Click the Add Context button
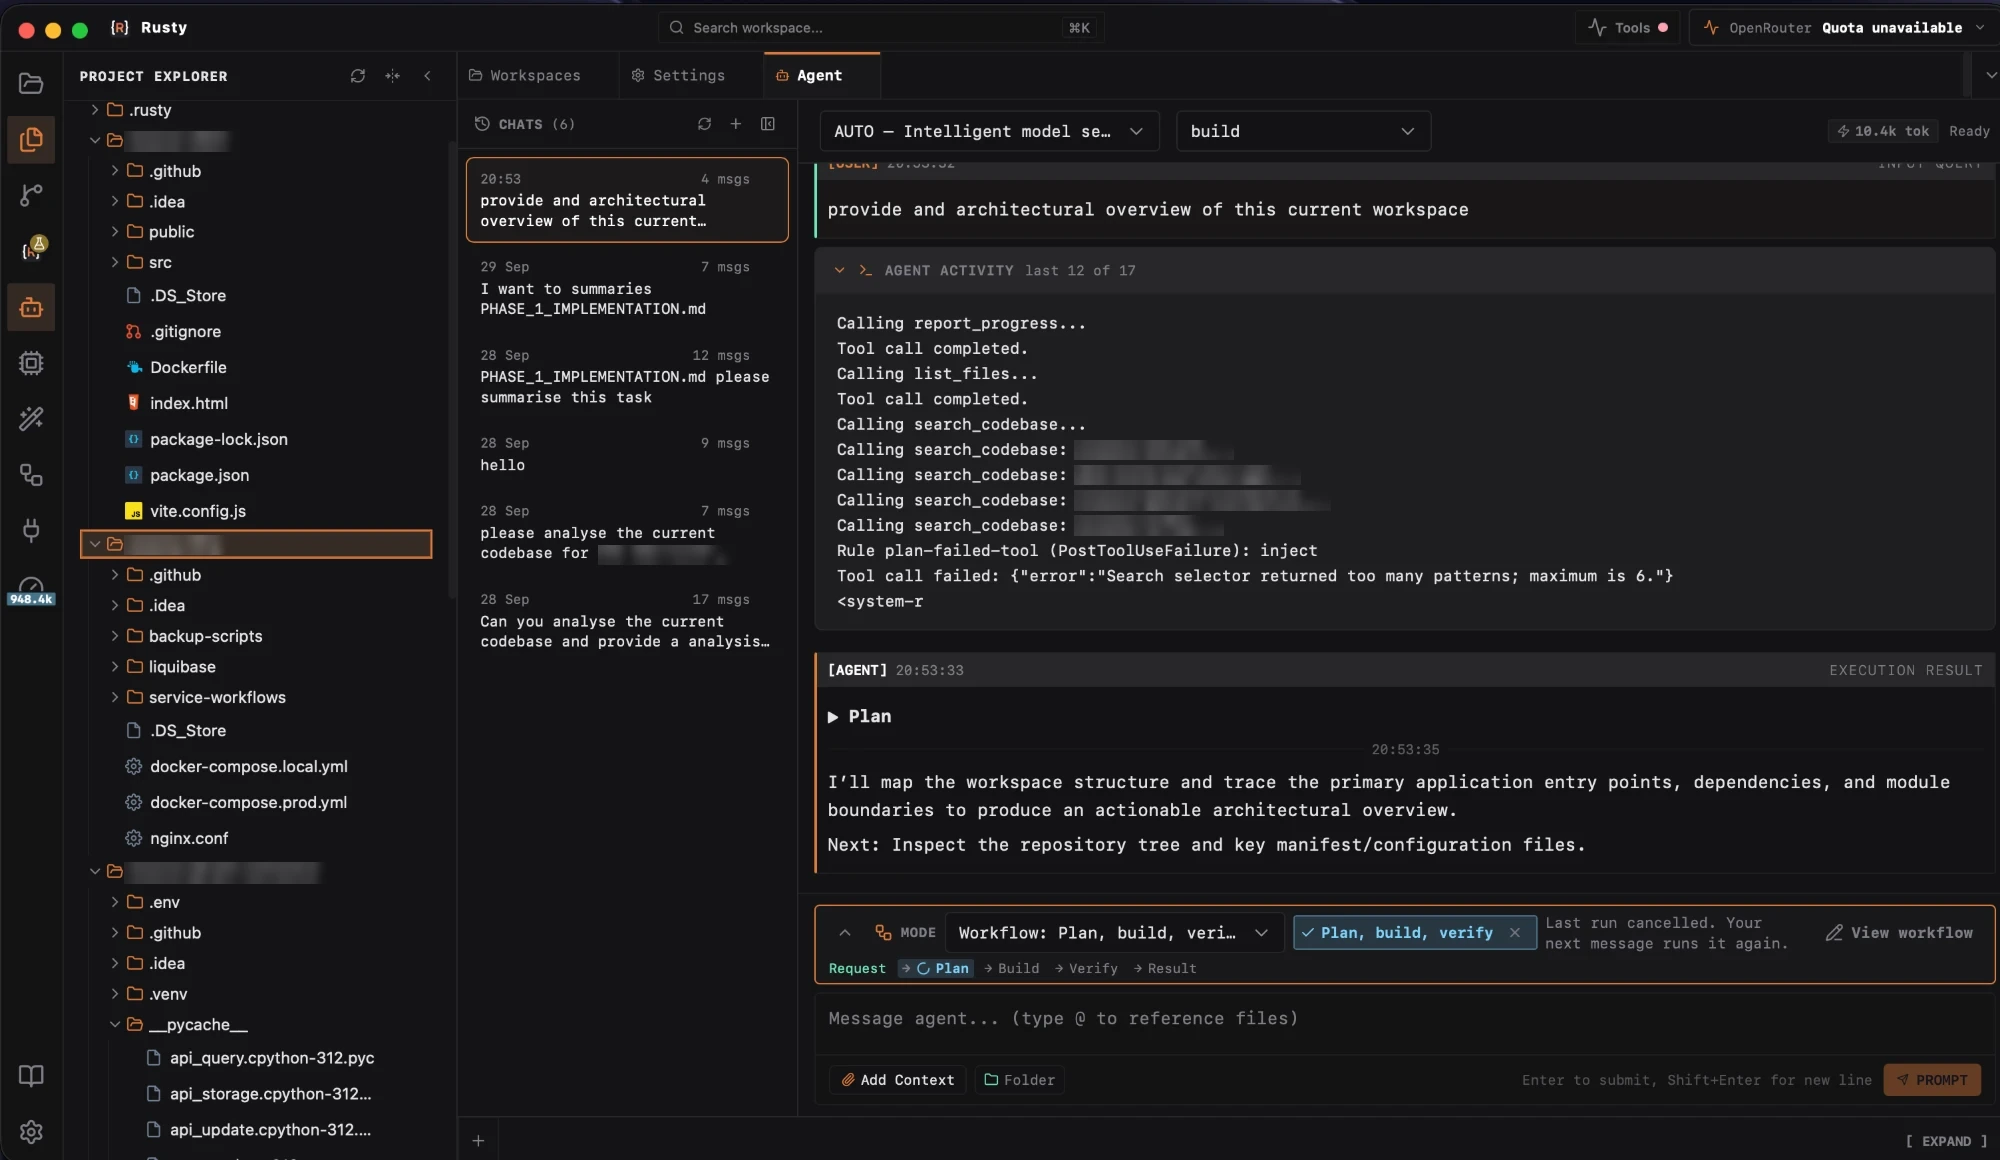Image resolution: width=2000 pixels, height=1160 pixels. (897, 1080)
